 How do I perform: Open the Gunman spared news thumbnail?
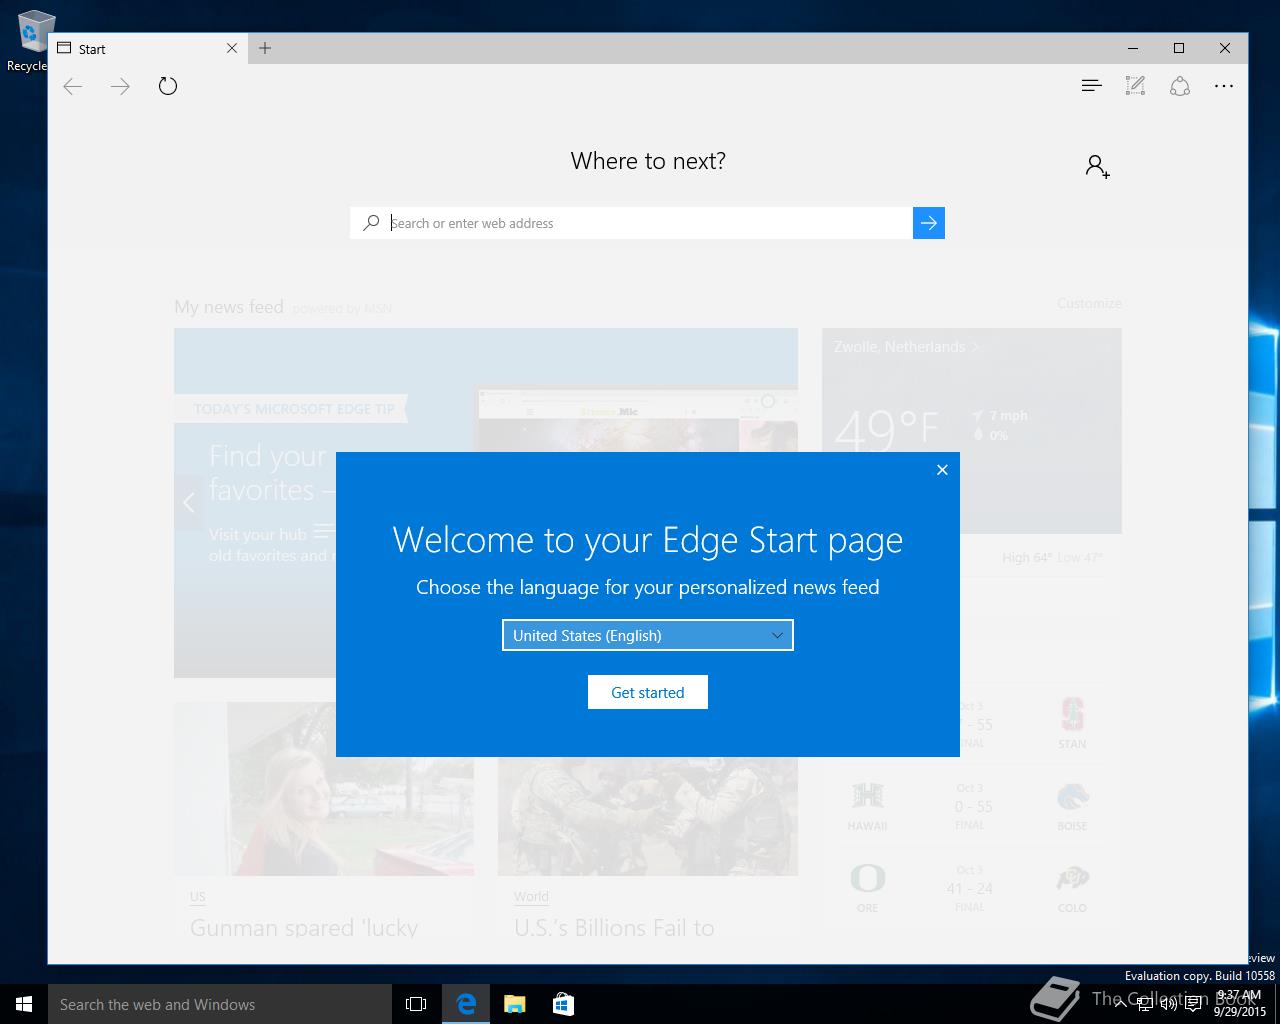tap(324, 789)
